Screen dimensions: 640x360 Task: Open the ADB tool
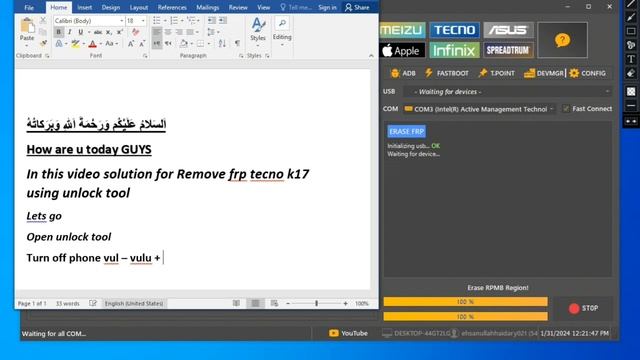point(403,73)
